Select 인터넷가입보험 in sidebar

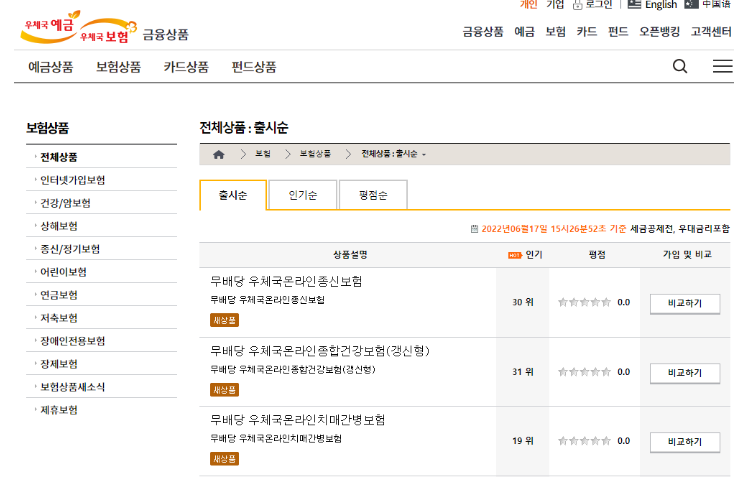(73, 180)
